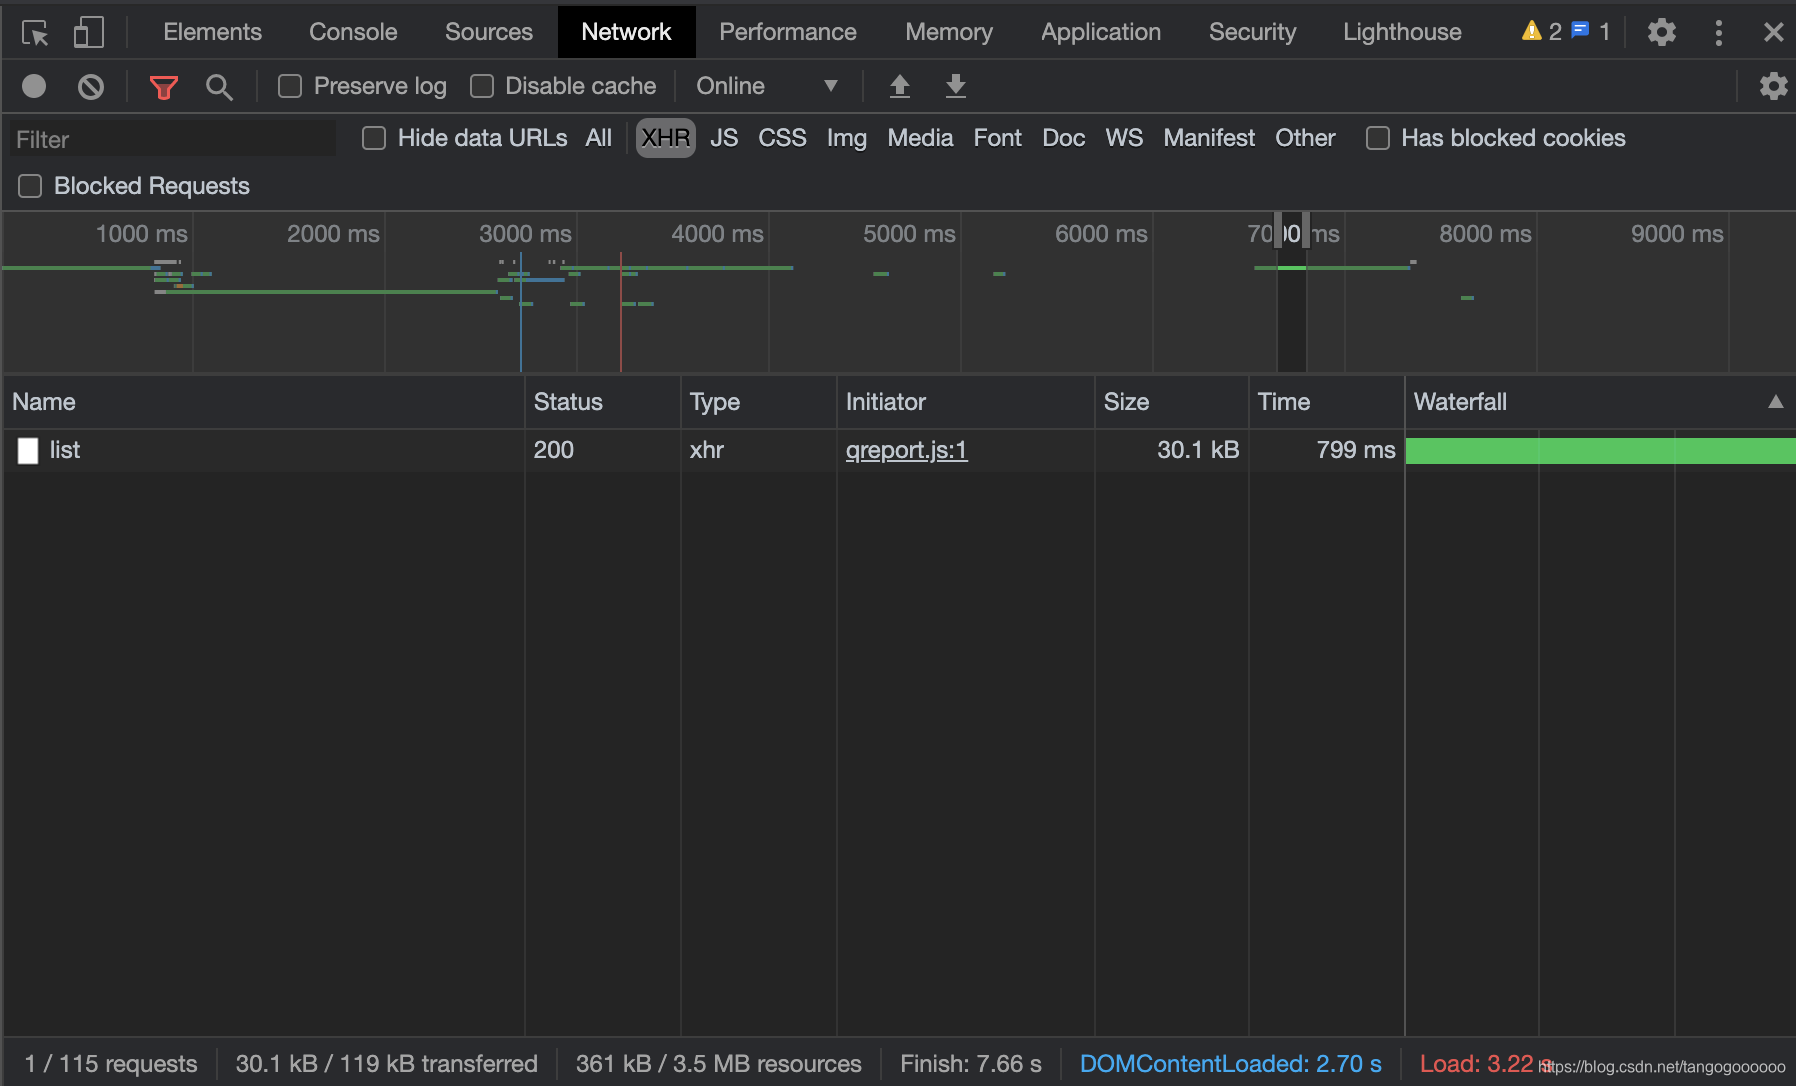Sort by the Status column header
The image size is (1796, 1086).
(x=603, y=402)
